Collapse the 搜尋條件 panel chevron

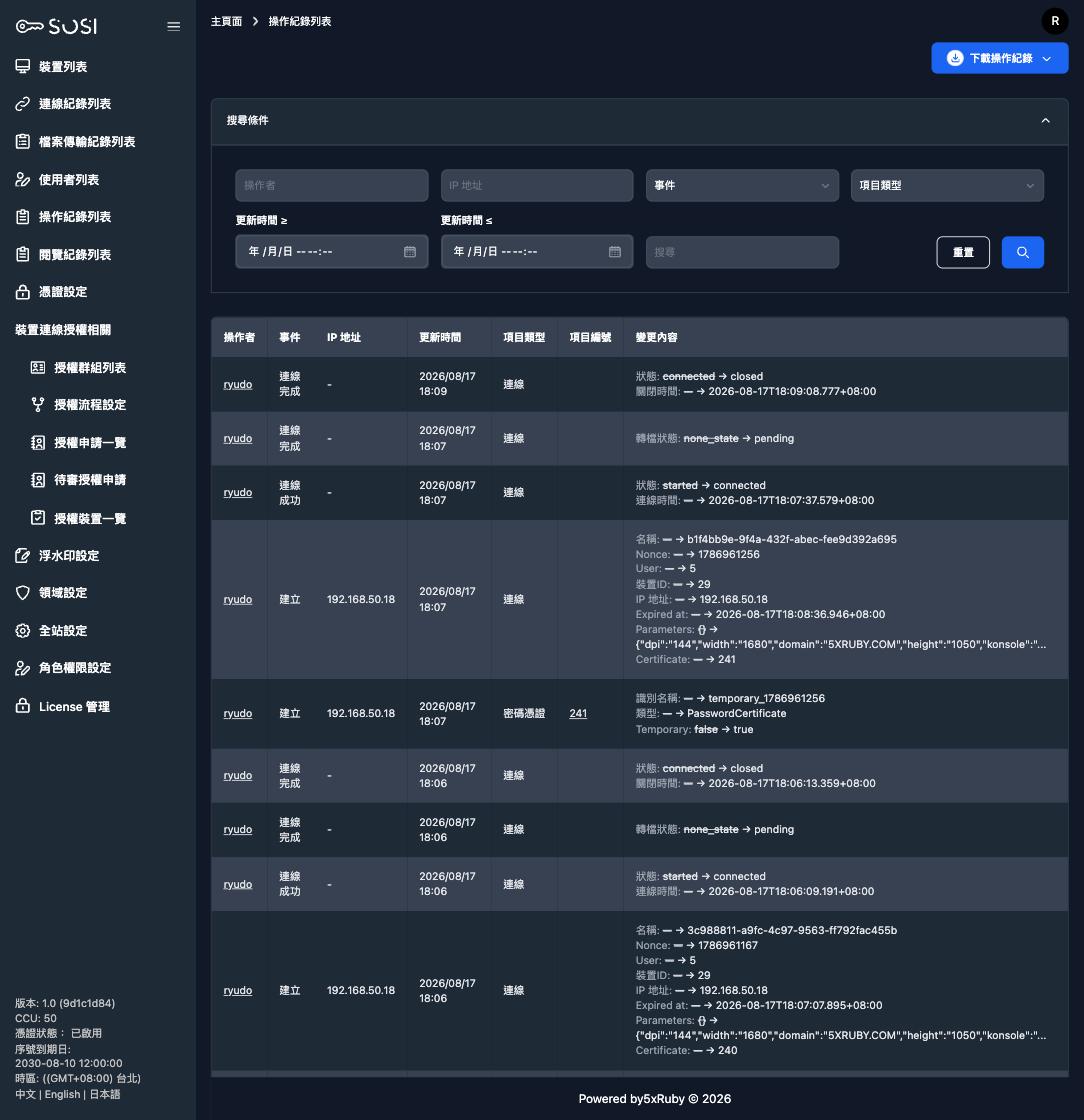(1045, 120)
